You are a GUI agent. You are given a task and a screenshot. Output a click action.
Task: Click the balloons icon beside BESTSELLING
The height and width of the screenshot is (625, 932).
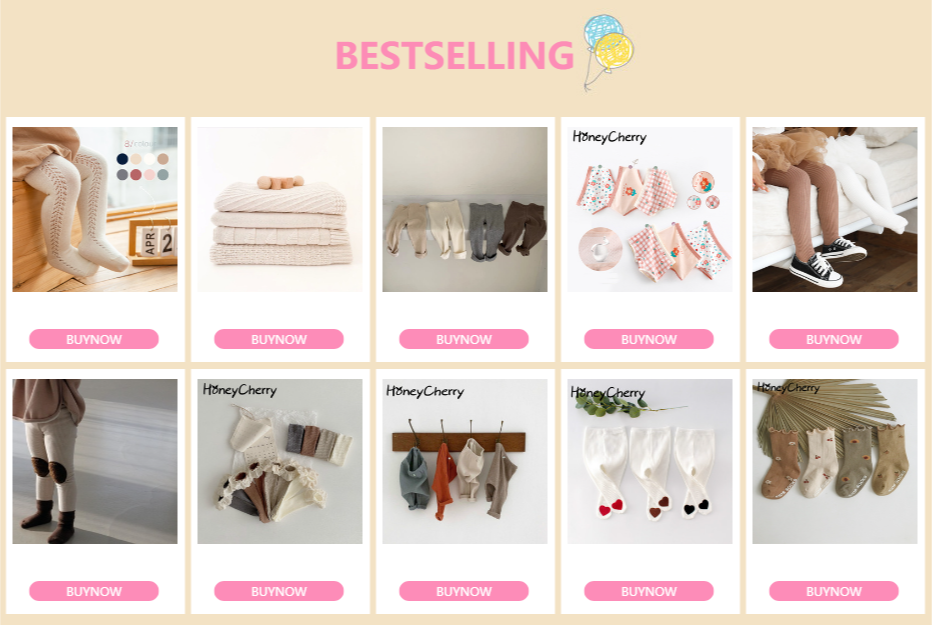(x=608, y=53)
